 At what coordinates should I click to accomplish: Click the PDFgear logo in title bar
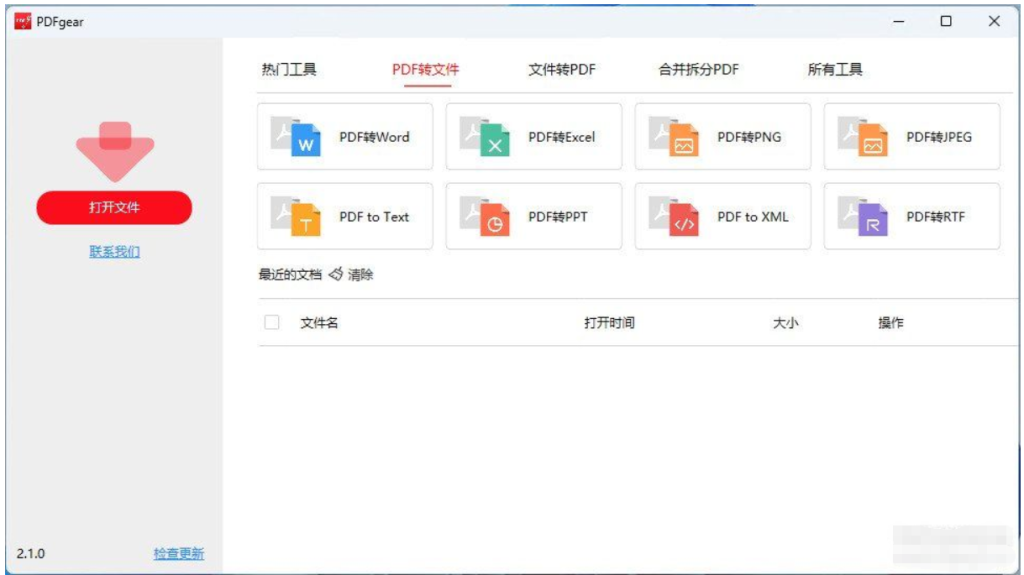tap(23, 22)
